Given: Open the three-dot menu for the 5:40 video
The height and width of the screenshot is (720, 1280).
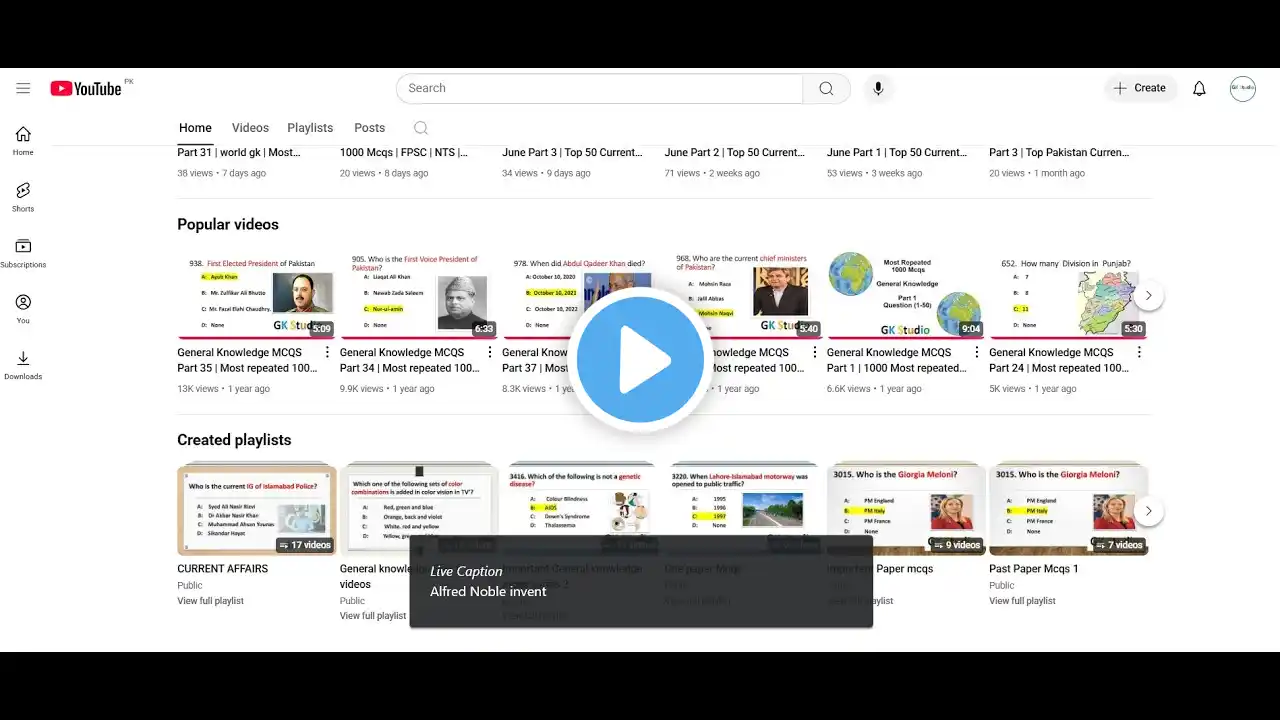Looking at the screenshot, I should [x=814, y=352].
